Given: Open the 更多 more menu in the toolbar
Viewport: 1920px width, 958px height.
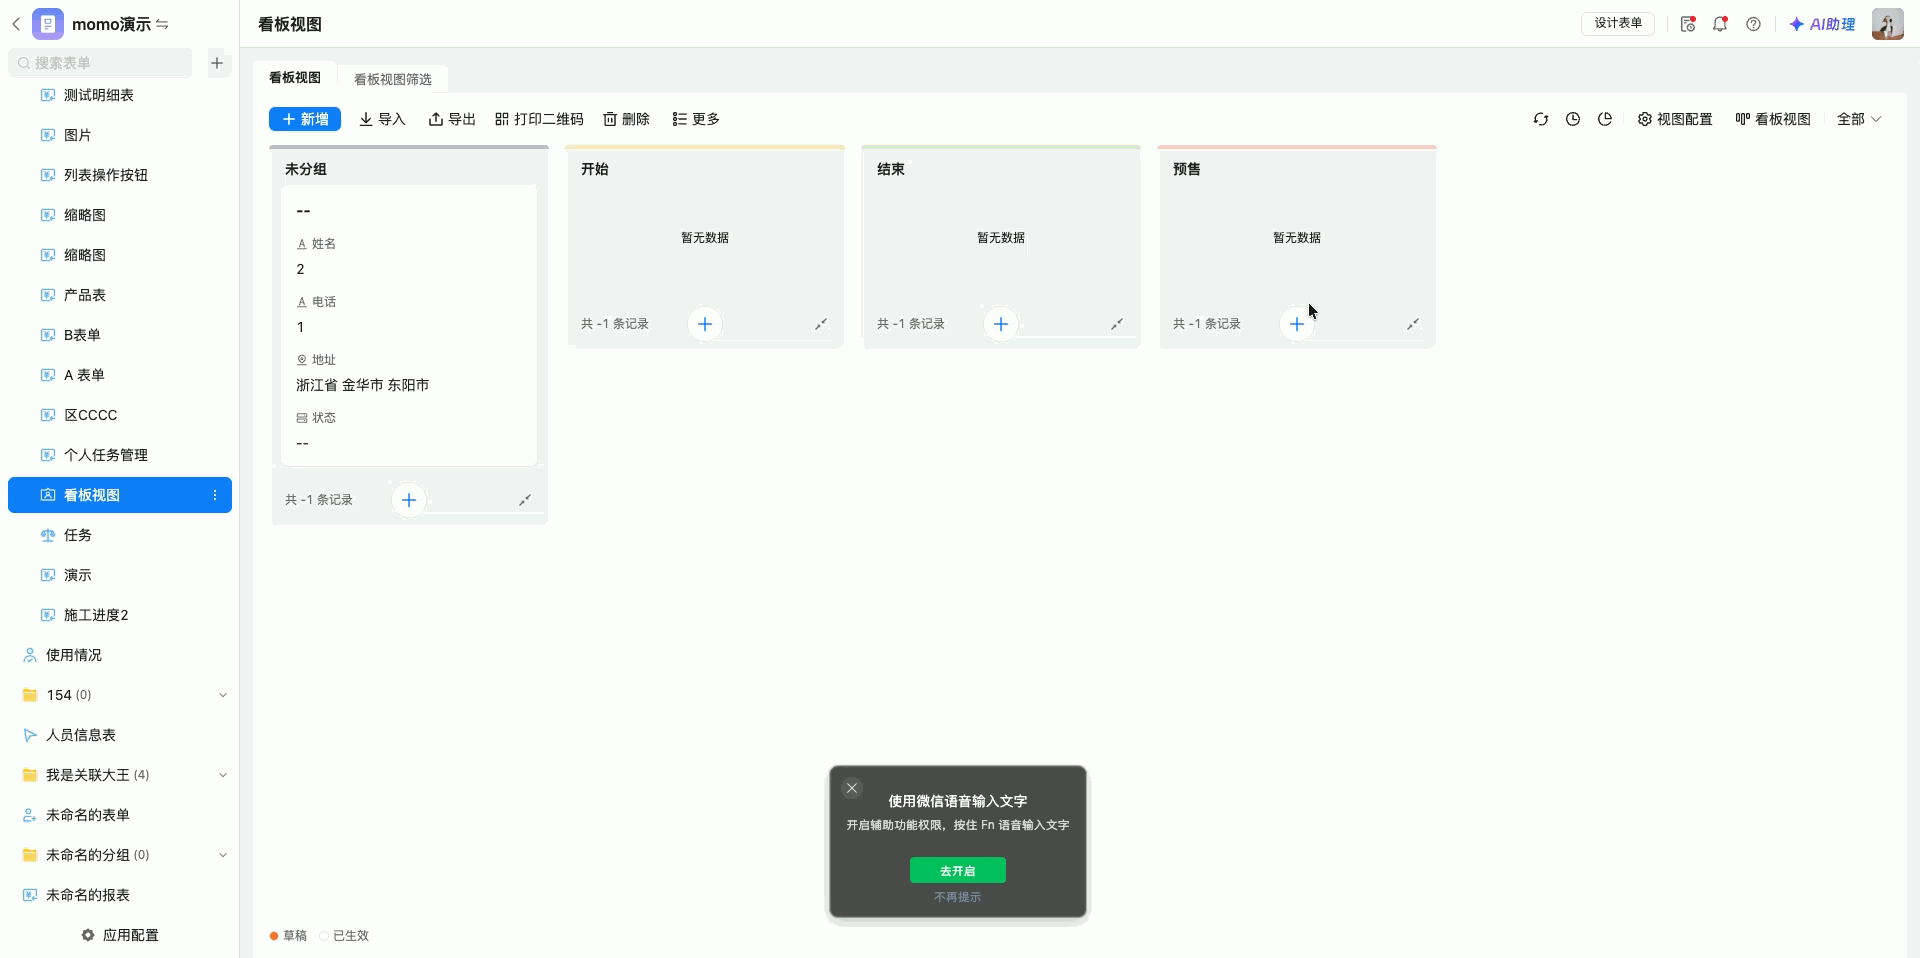Looking at the screenshot, I should pyautogui.click(x=696, y=119).
